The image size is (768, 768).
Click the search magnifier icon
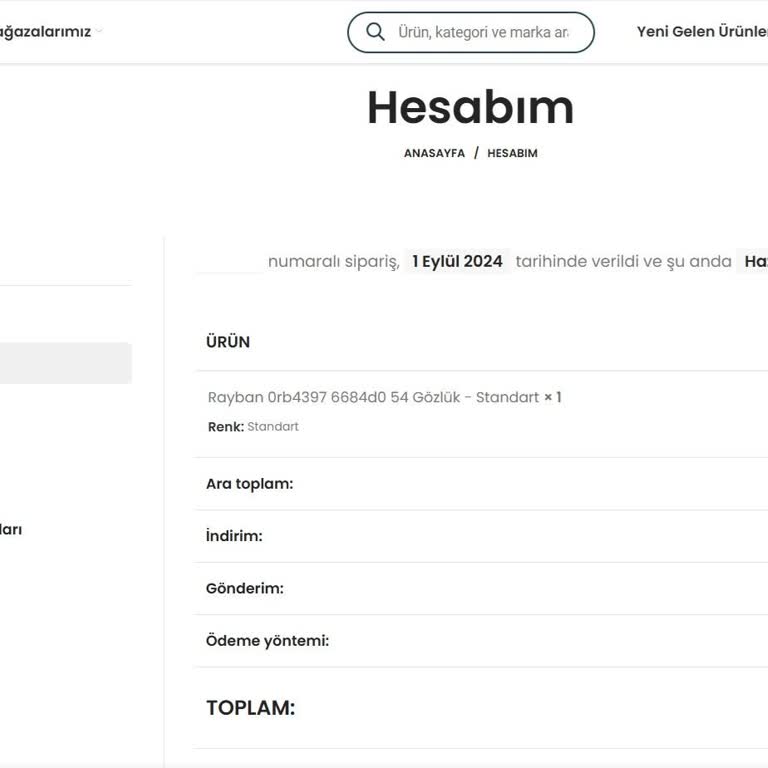[375, 32]
